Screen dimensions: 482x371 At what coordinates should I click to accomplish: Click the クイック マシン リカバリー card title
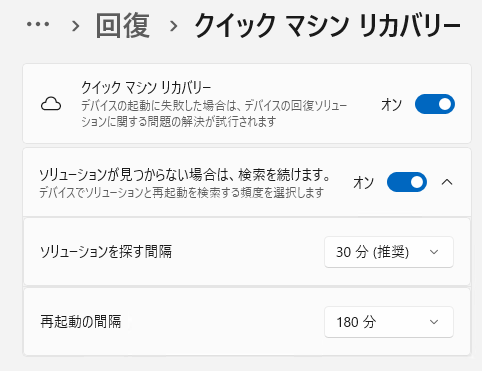point(146,88)
